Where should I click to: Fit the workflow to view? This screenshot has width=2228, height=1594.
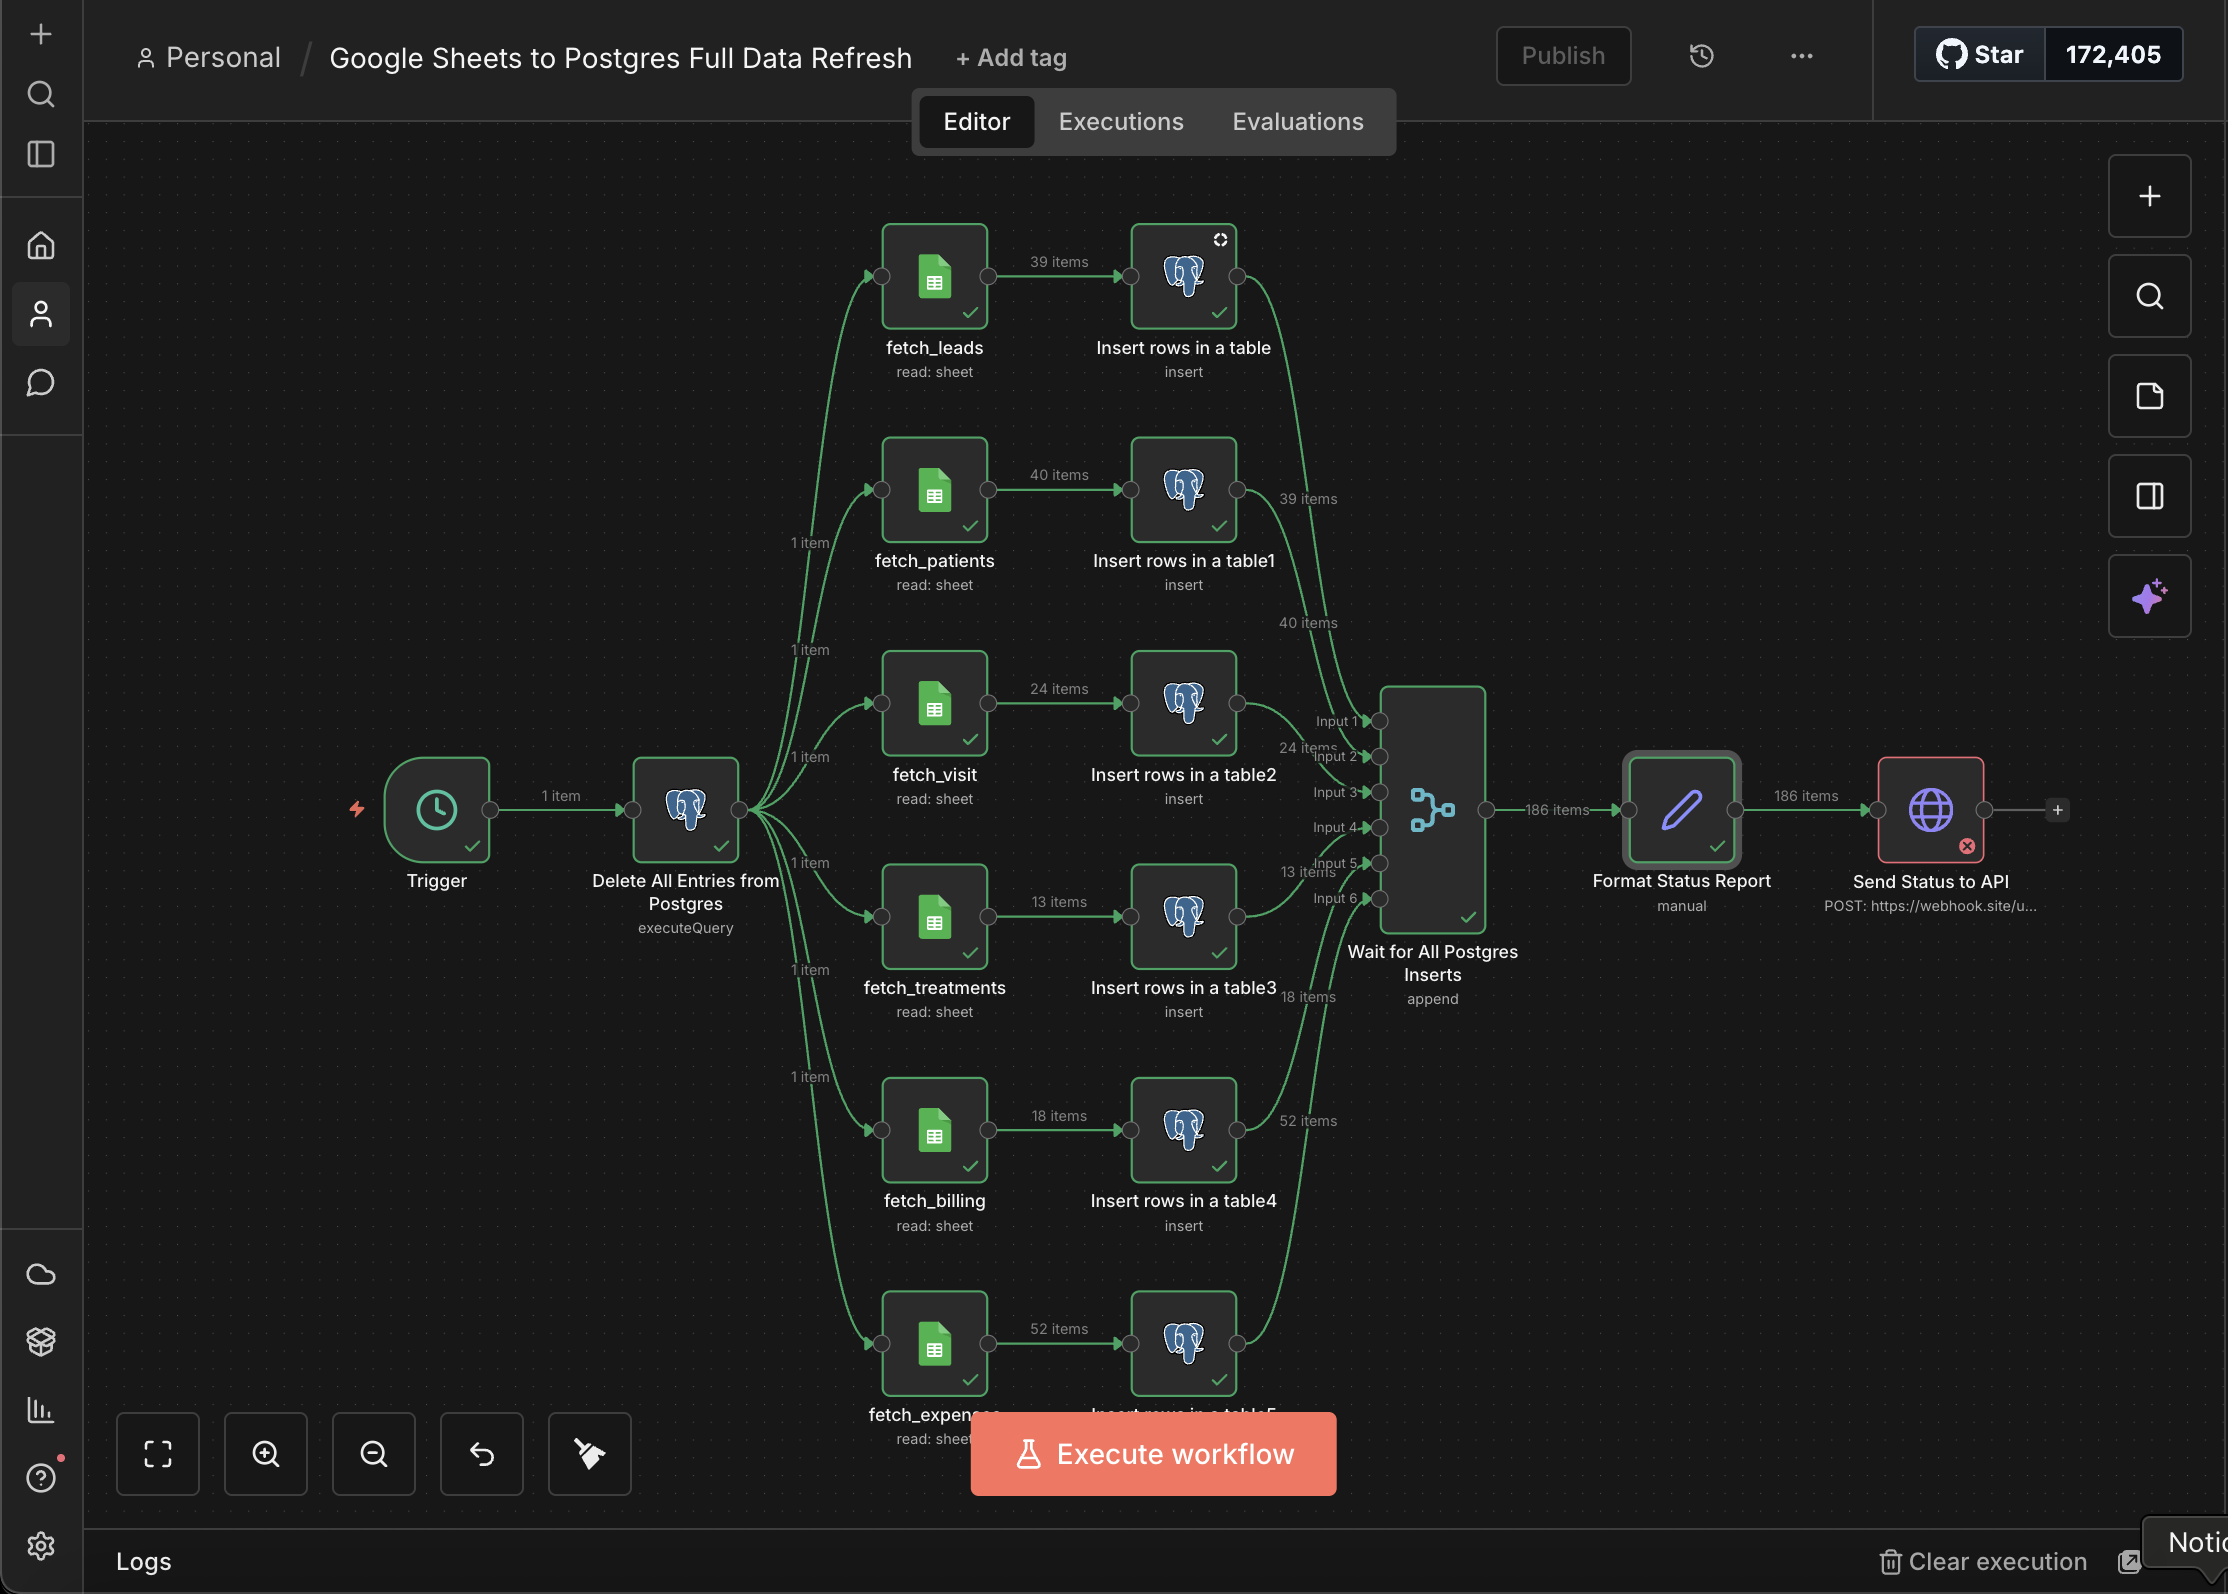point(158,1453)
